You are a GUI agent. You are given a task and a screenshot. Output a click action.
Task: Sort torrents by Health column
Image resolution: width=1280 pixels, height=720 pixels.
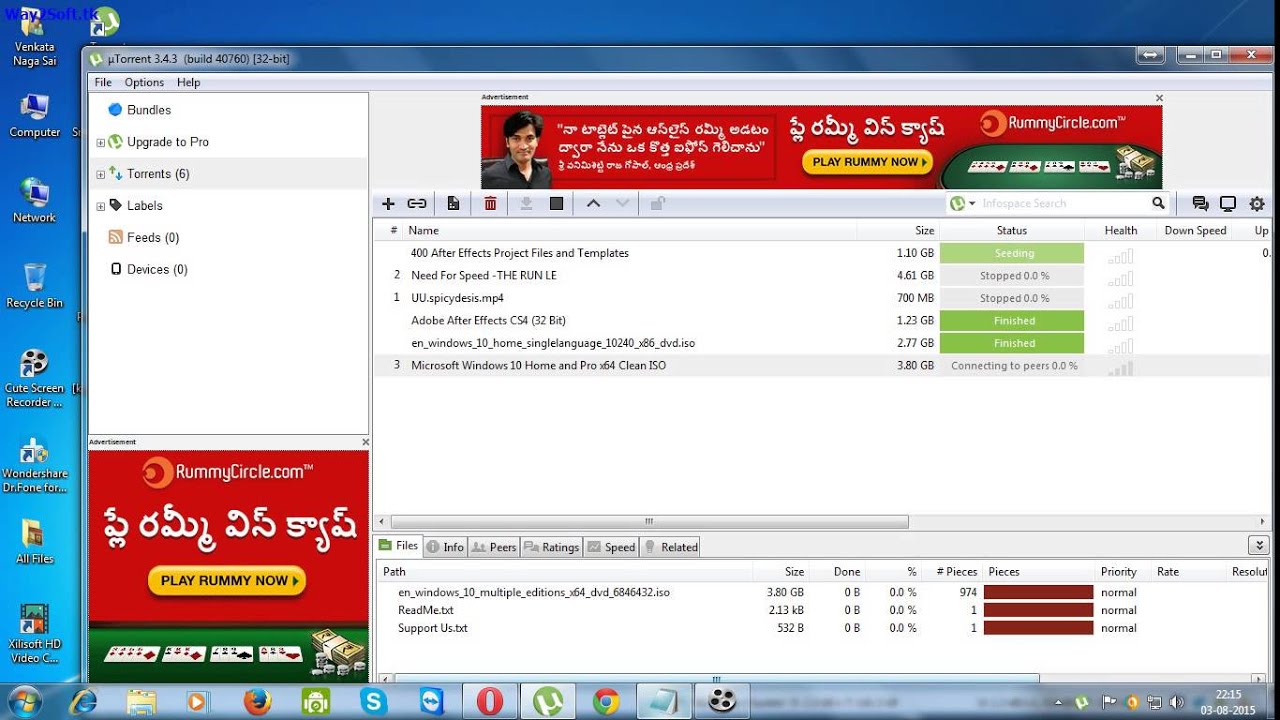(x=1121, y=230)
